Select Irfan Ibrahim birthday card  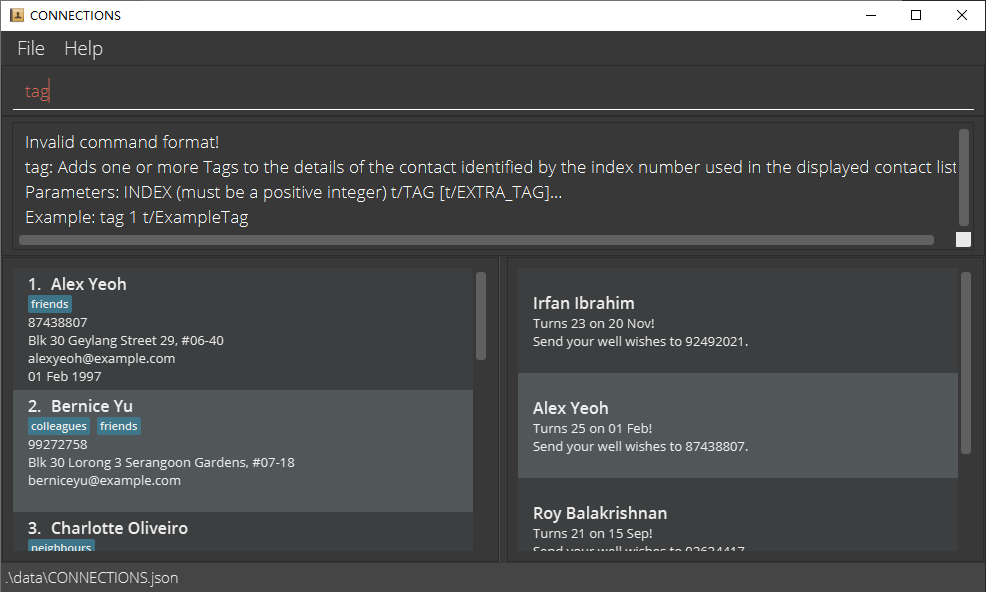pos(738,321)
